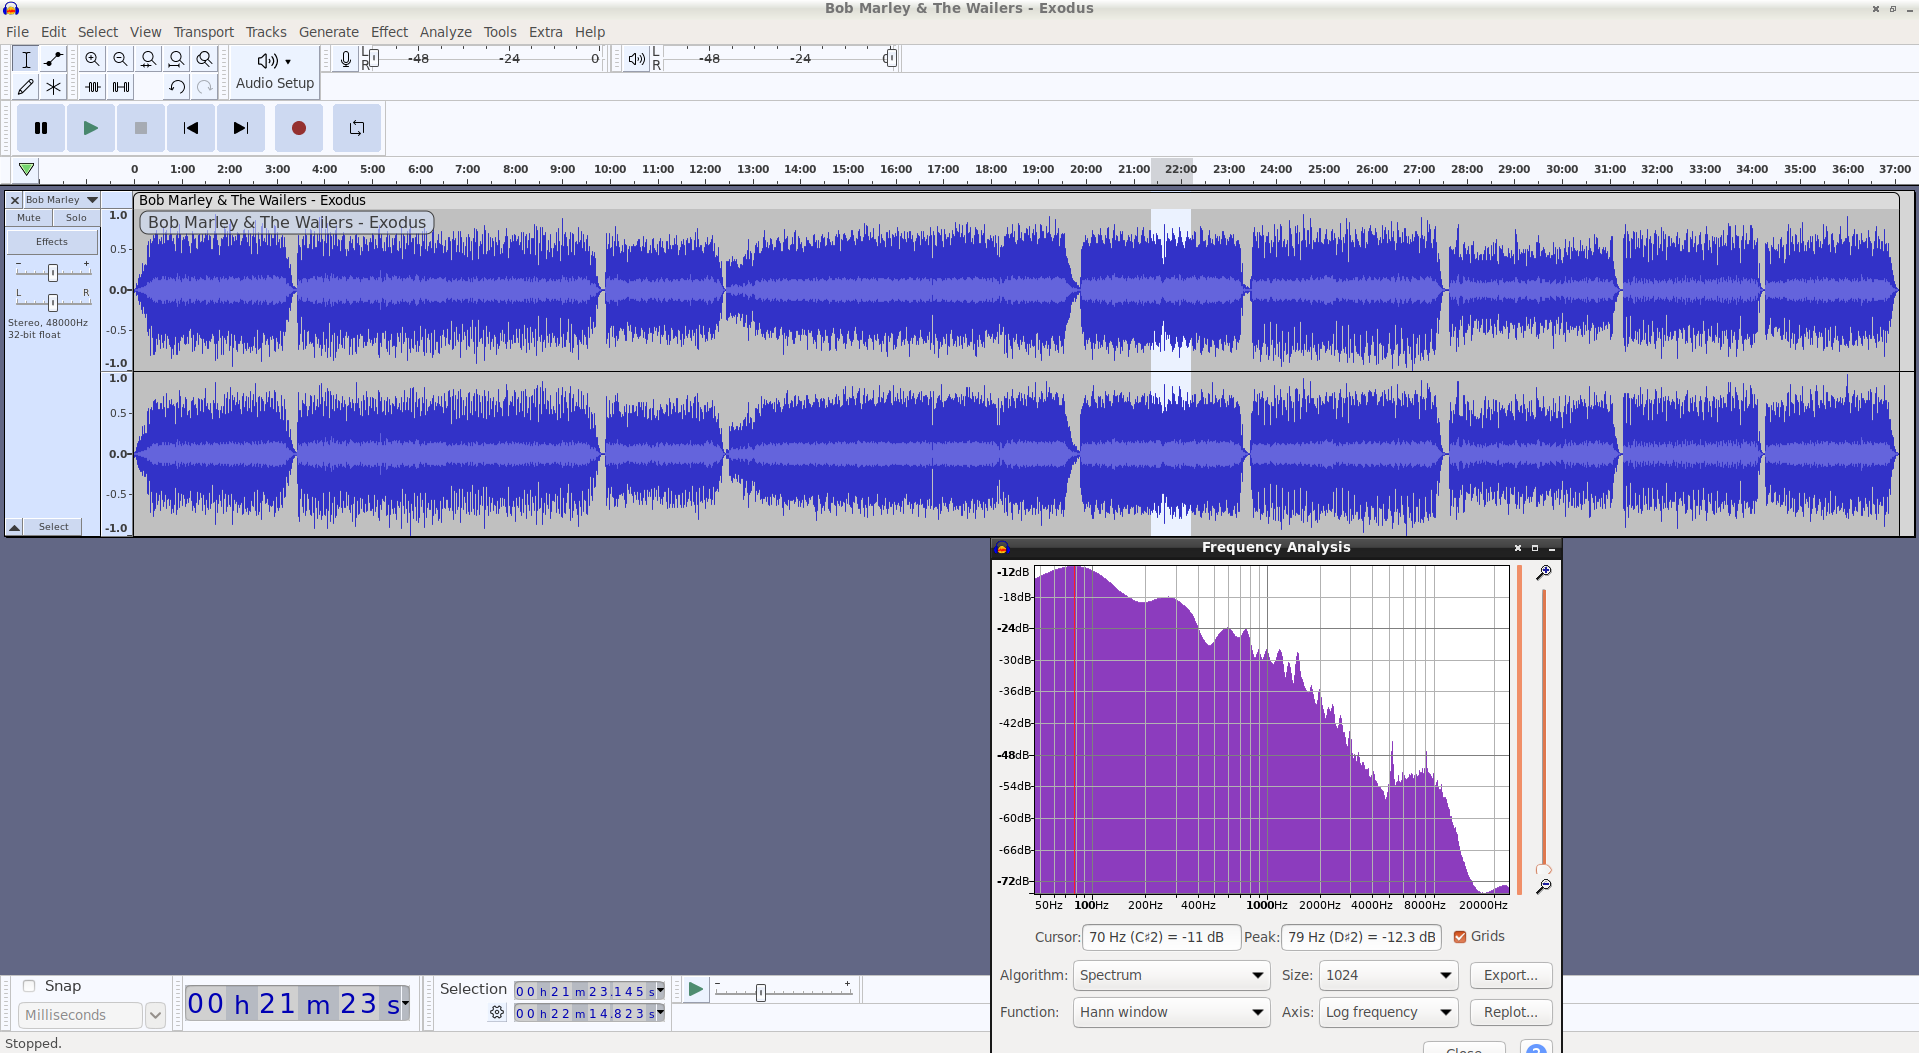This screenshot has height=1053, width=1919.
Task: Click the Zoom Out magnifier icon
Action: pyautogui.click(x=120, y=59)
